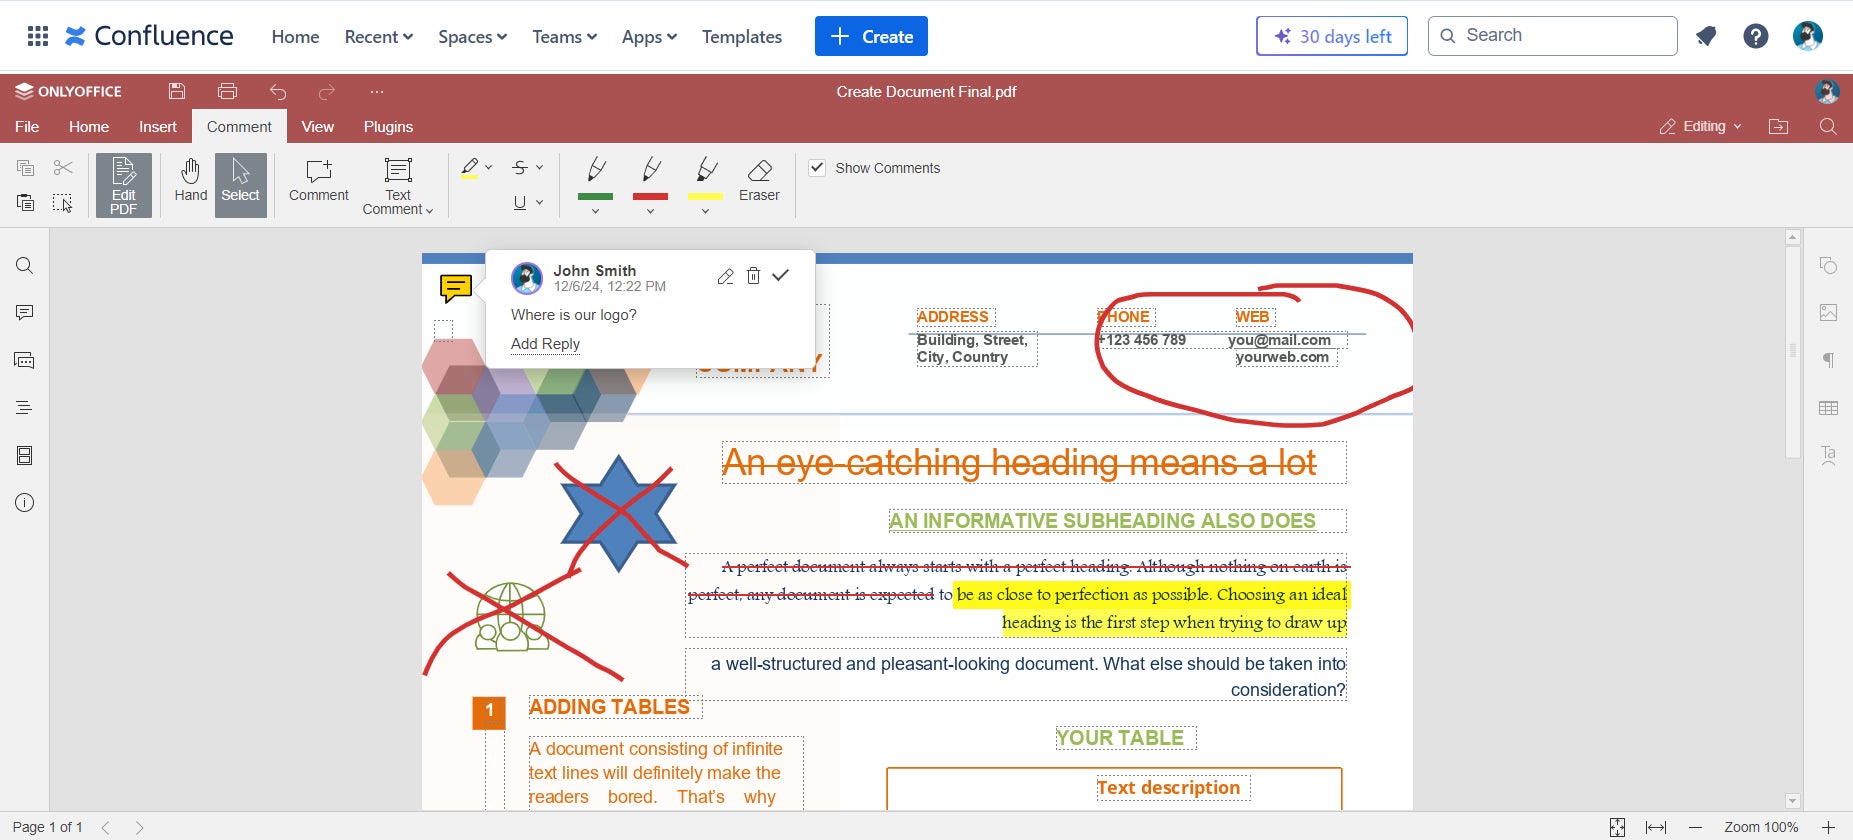Expand the Apps dropdown

click(x=649, y=37)
